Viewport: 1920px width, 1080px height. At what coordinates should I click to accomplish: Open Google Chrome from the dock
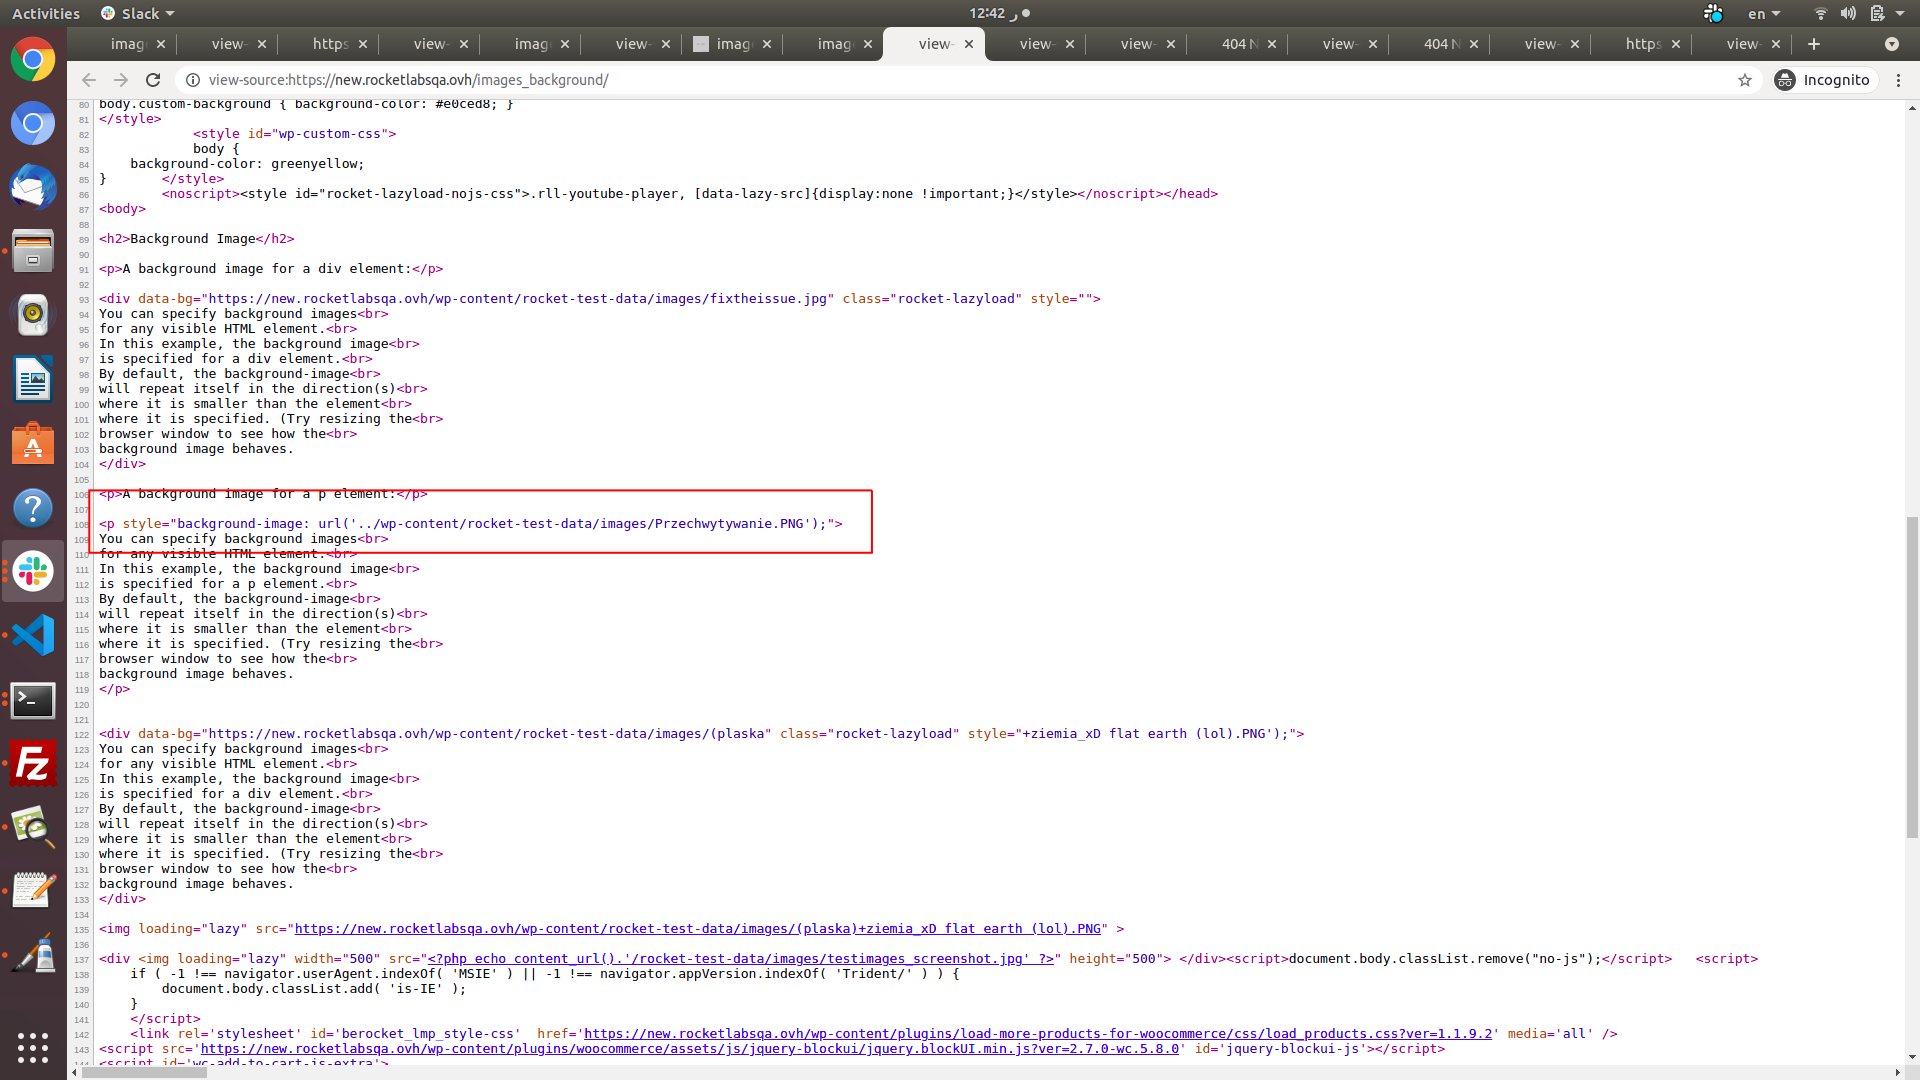(x=33, y=59)
